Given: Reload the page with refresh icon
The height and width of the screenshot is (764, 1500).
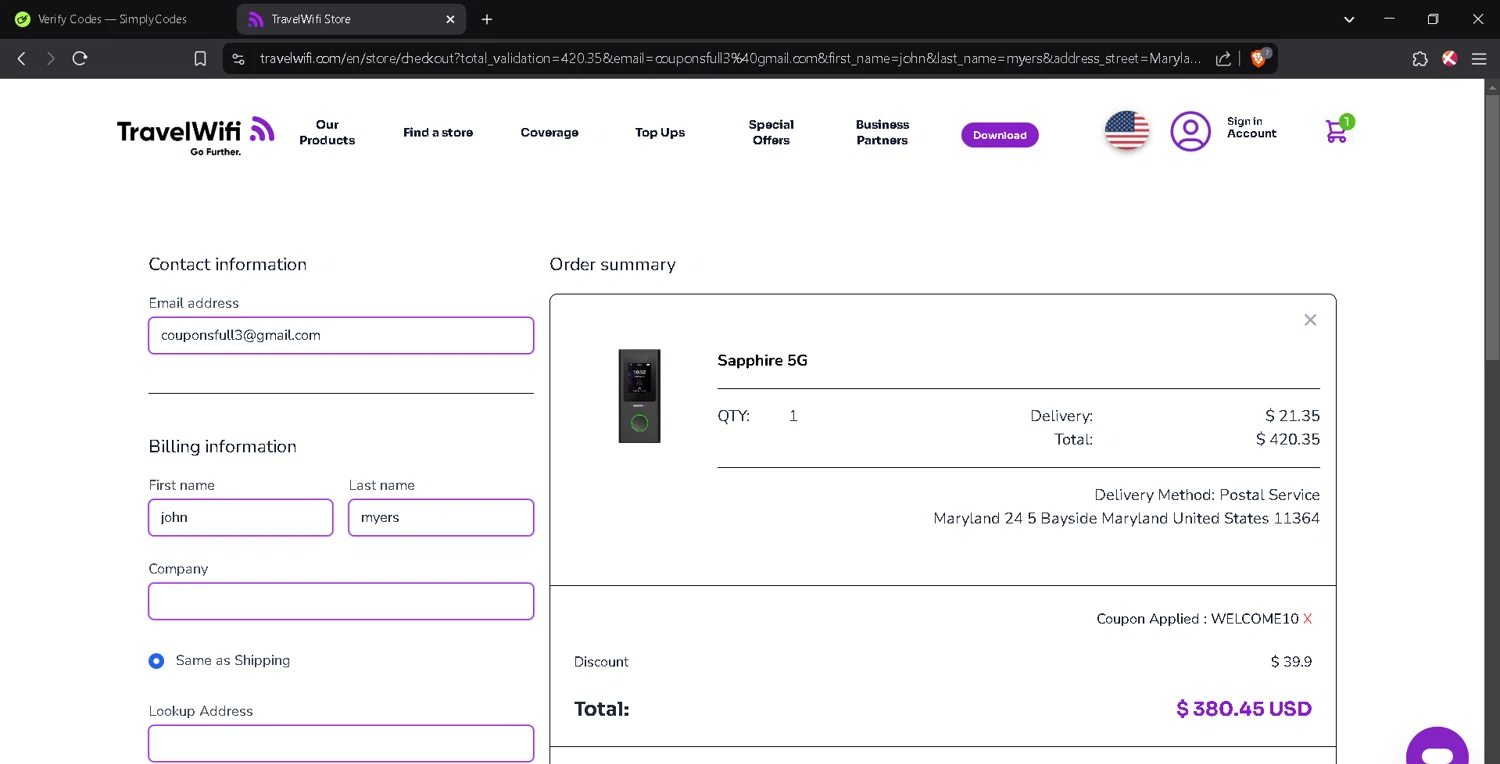Looking at the screenshot, I should click(x=80, y=59).
